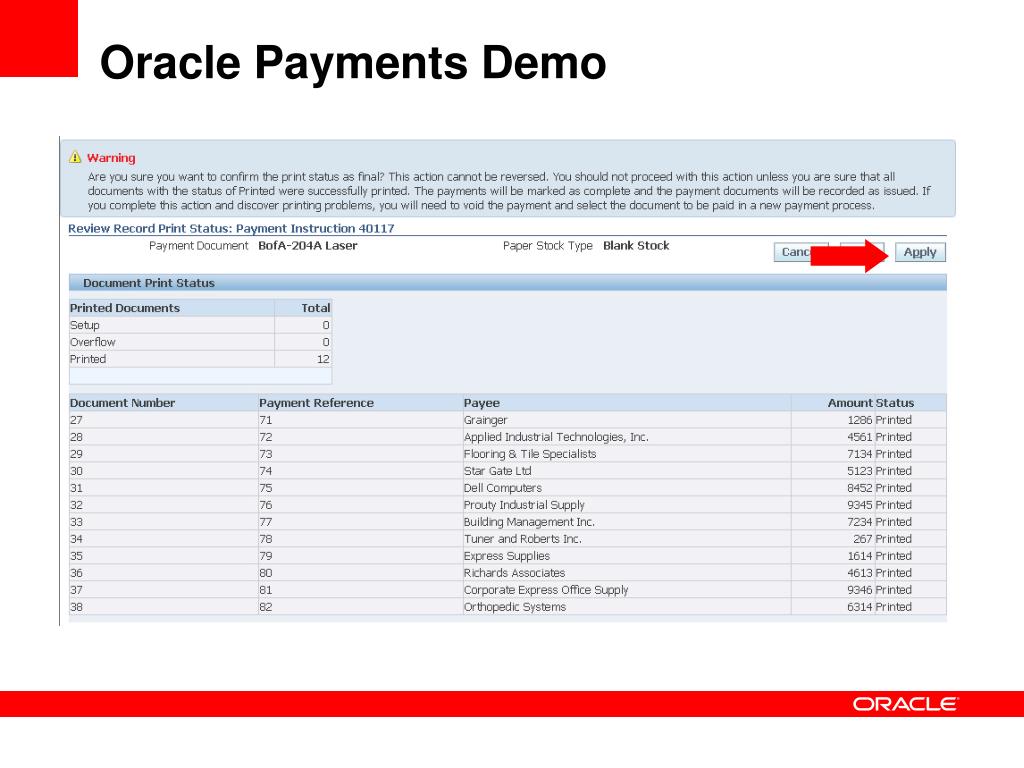The height and width of the screenshot is (768, 1024).
Task: Click the Printed status in Star Gate row
Action: 893,471
